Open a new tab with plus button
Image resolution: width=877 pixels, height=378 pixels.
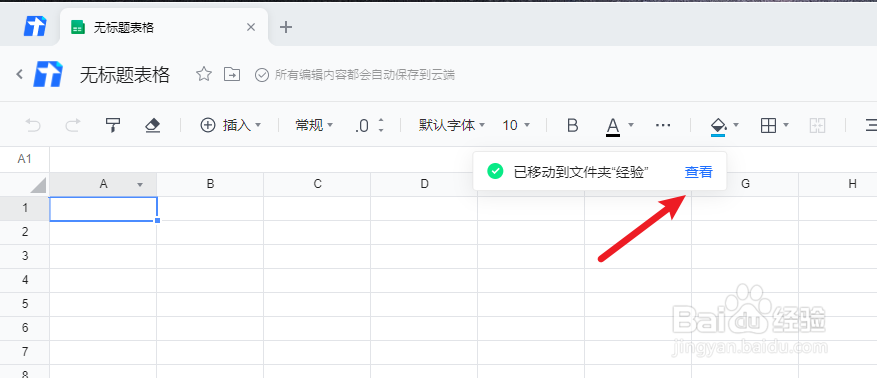tap(286, 27)
